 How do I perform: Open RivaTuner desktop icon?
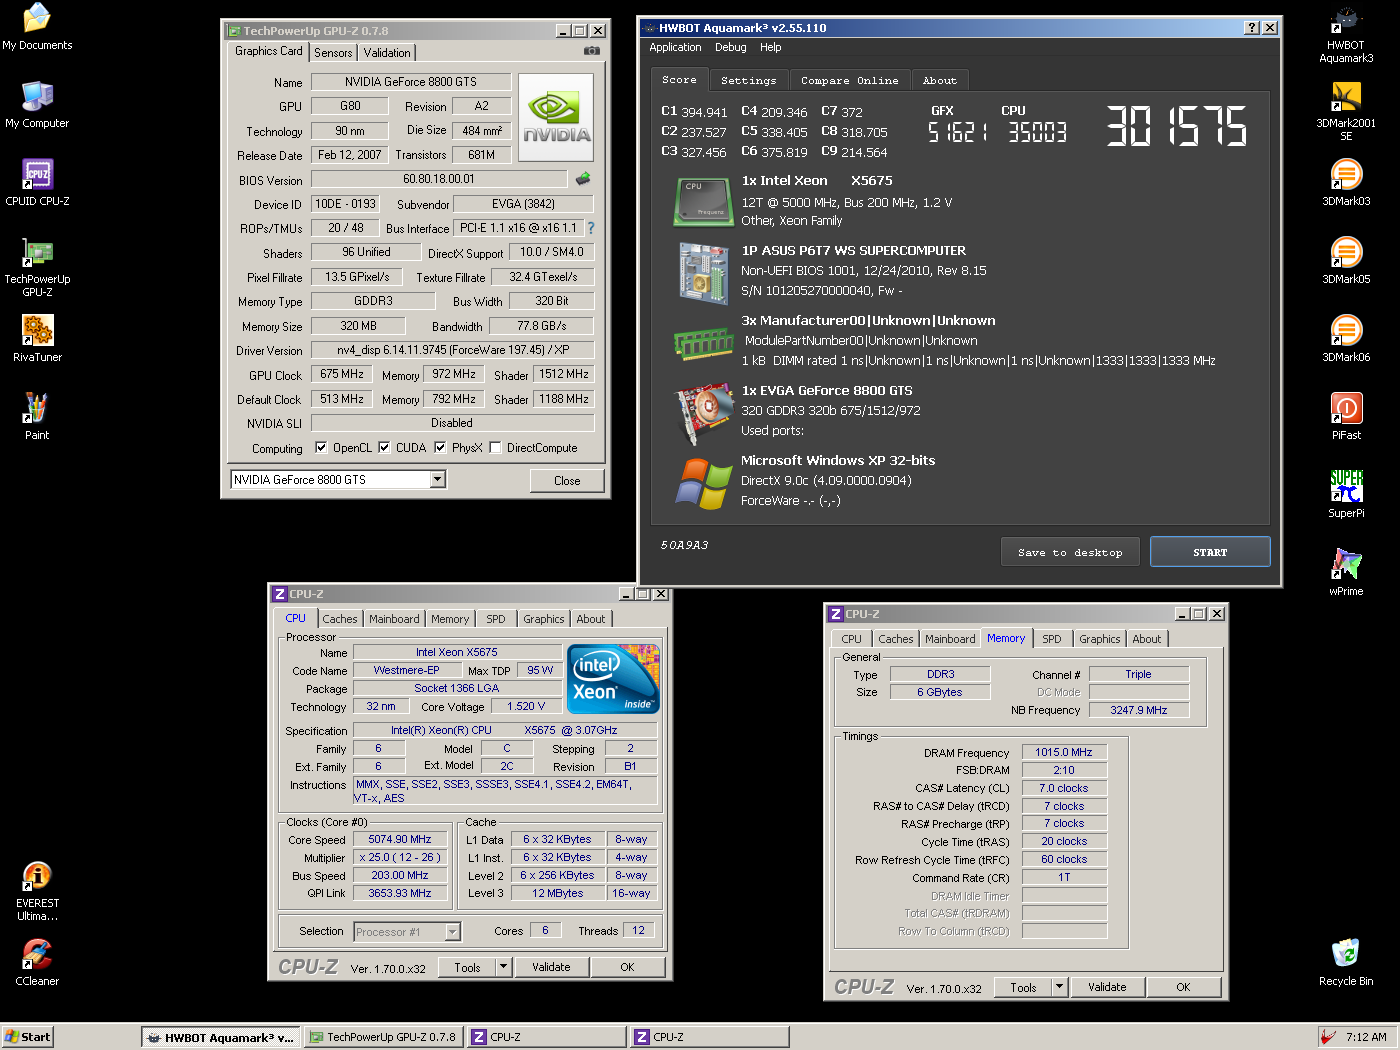[x=37, y=338]
